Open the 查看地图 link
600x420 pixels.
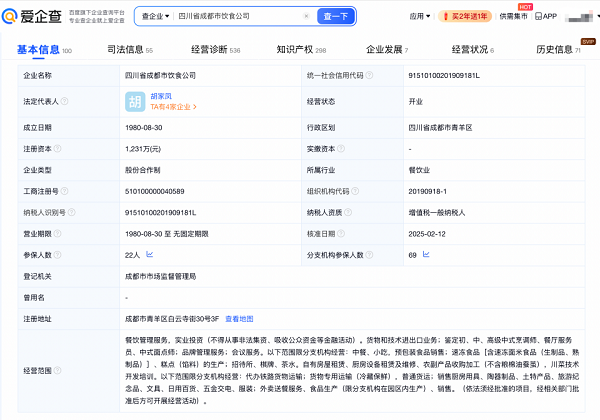click(x=239, y=318)
